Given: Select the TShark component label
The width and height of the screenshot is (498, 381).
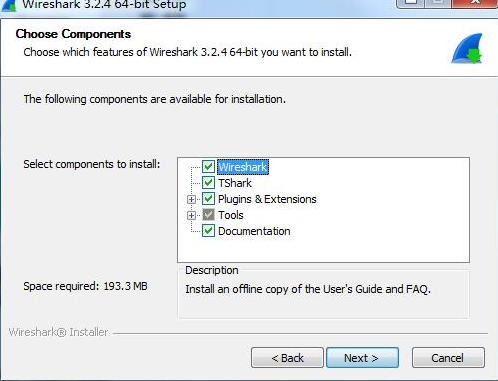Looking at the screenshot, I should (235, 183).
